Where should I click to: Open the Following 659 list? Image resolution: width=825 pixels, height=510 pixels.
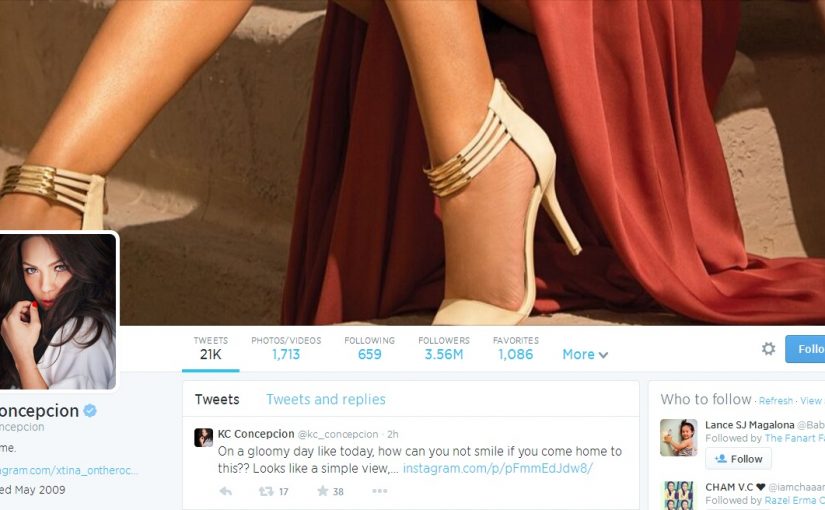coord(369,348)
